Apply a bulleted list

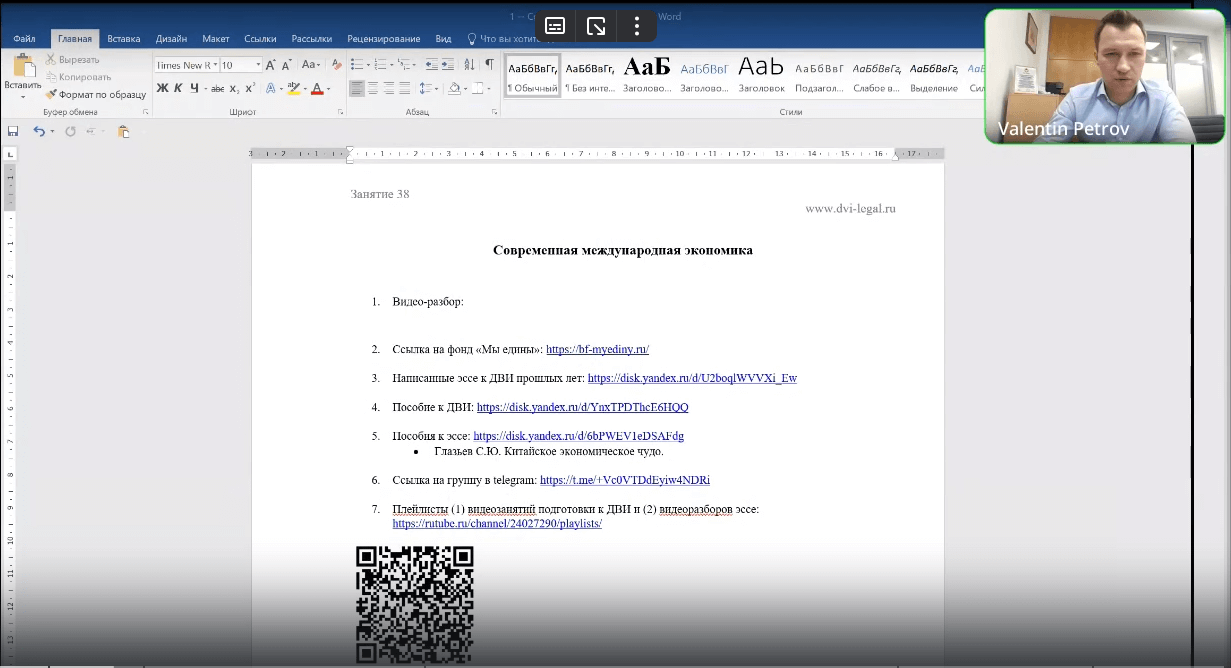tap(356, 65)
